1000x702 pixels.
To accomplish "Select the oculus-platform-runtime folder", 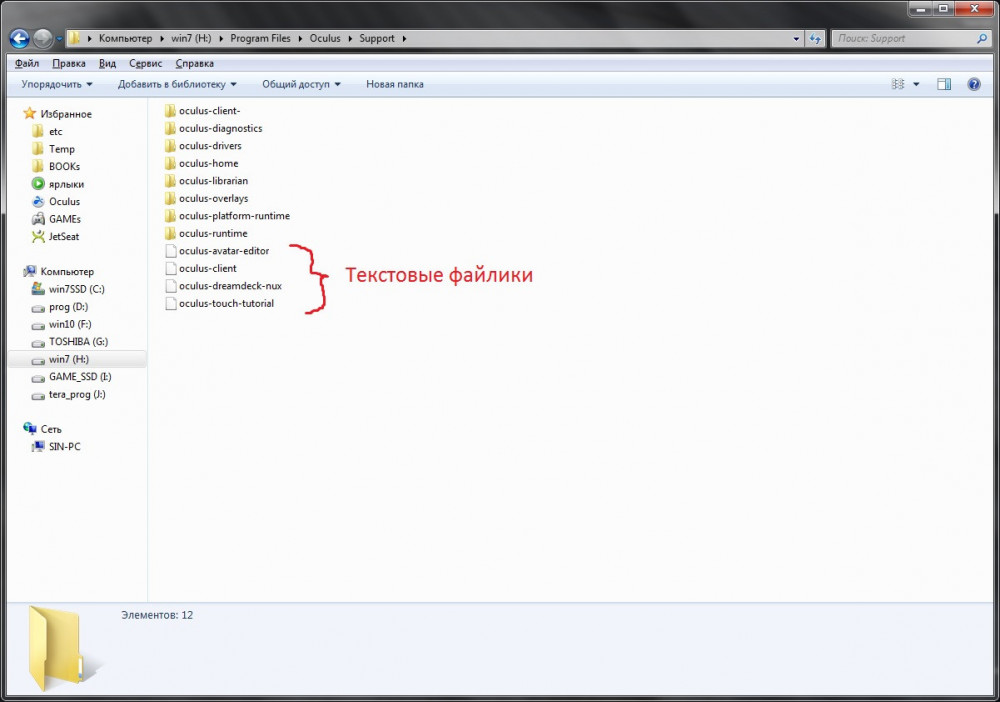I will [227, 216].
